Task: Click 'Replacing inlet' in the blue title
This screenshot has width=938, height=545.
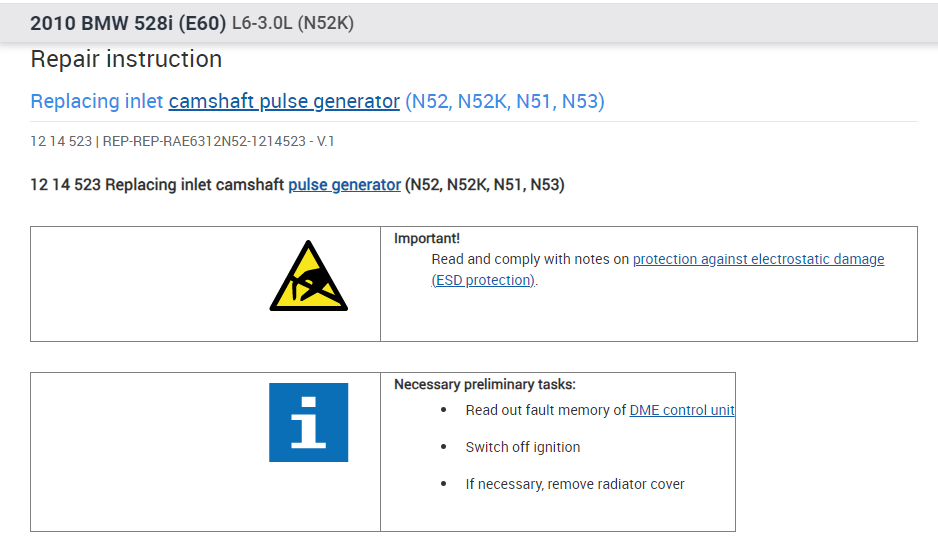Action: 97,101
